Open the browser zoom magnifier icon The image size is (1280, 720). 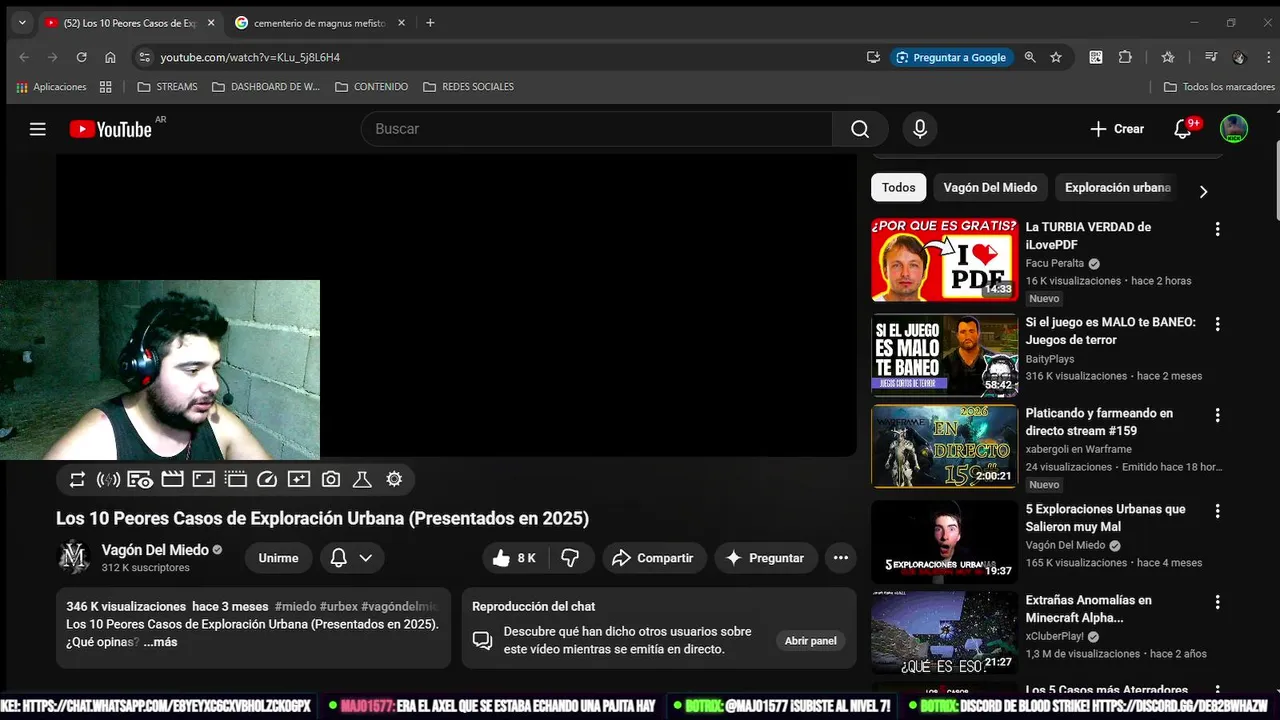pos(1030,57)
